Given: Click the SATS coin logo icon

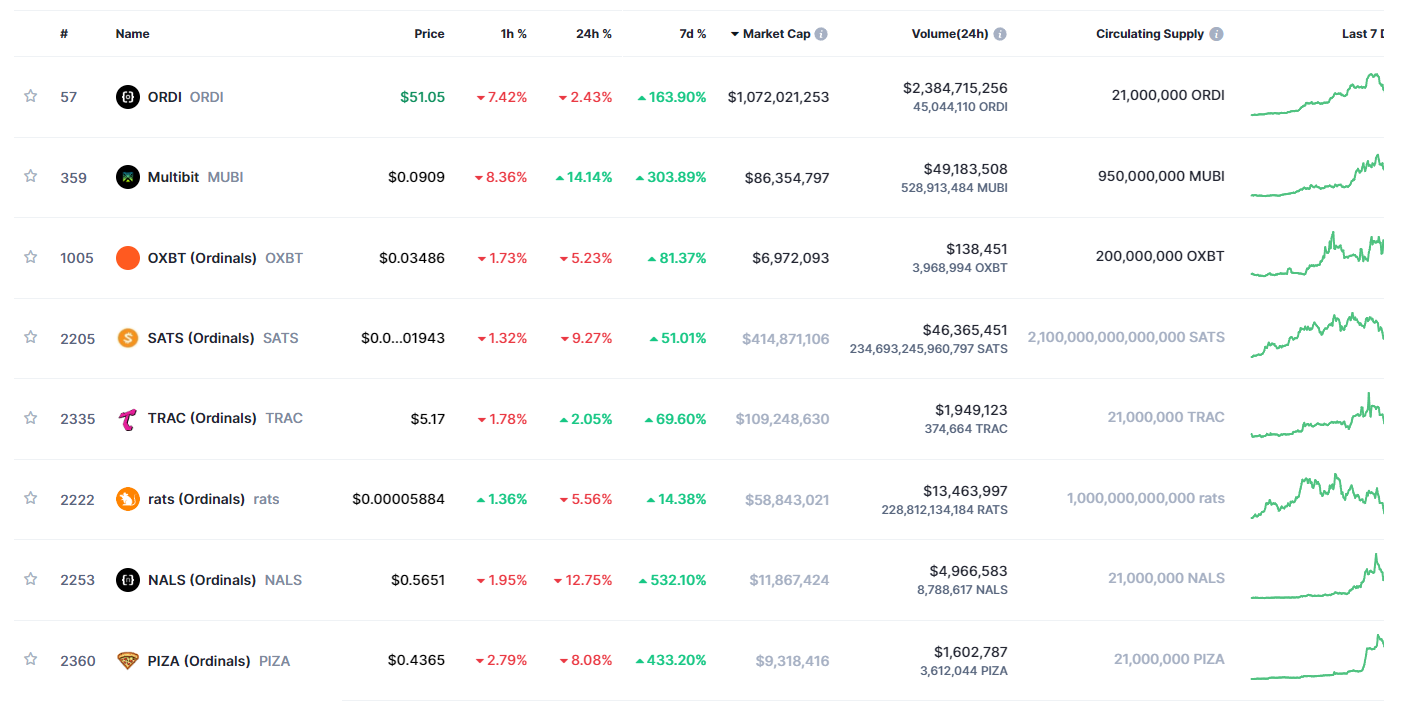Looking at the screenshot, I should coord(128,338).
